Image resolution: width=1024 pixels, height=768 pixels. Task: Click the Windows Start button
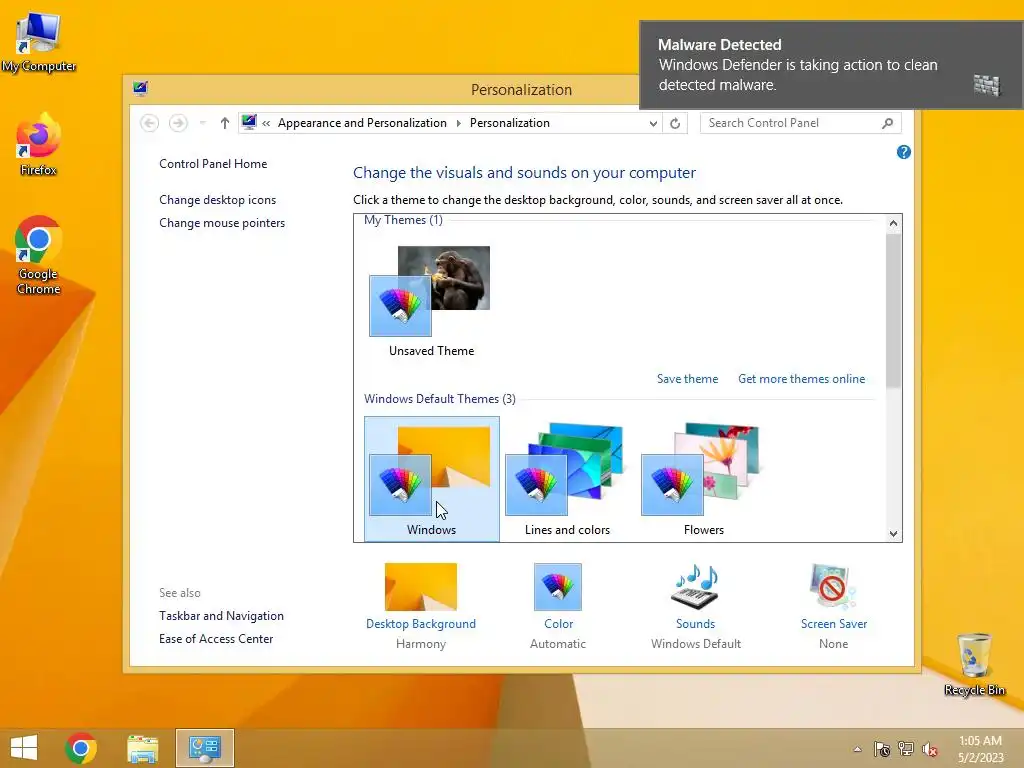24,748
